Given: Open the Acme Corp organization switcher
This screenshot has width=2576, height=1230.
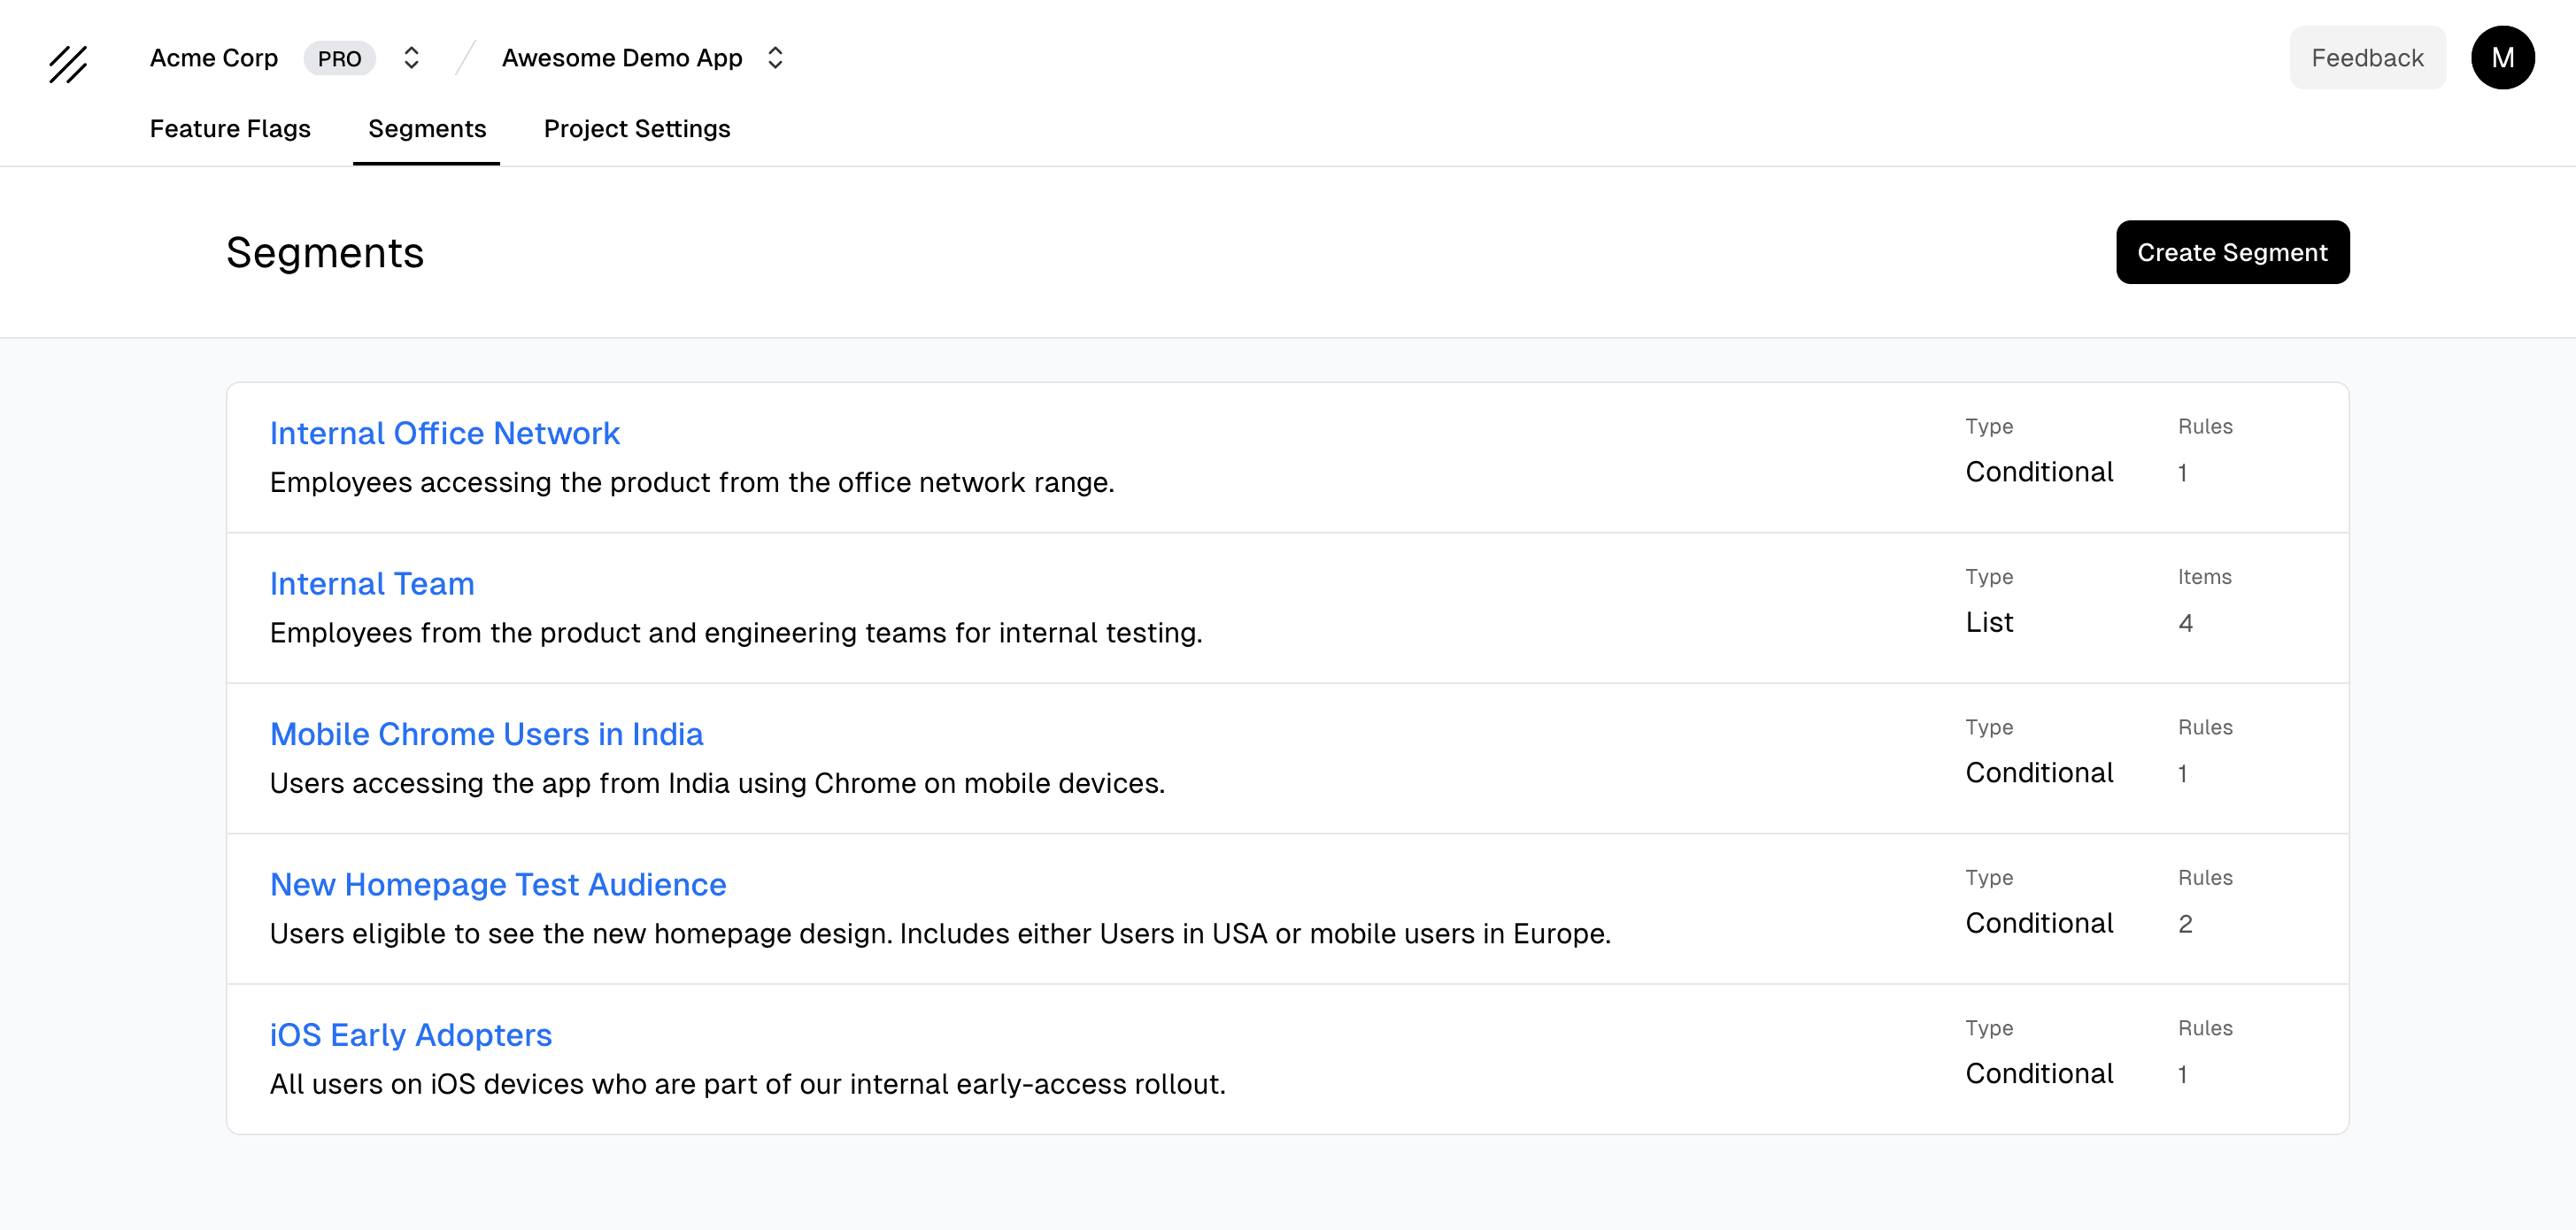Looking at the screenshot, I should click(x=214, y=57).
